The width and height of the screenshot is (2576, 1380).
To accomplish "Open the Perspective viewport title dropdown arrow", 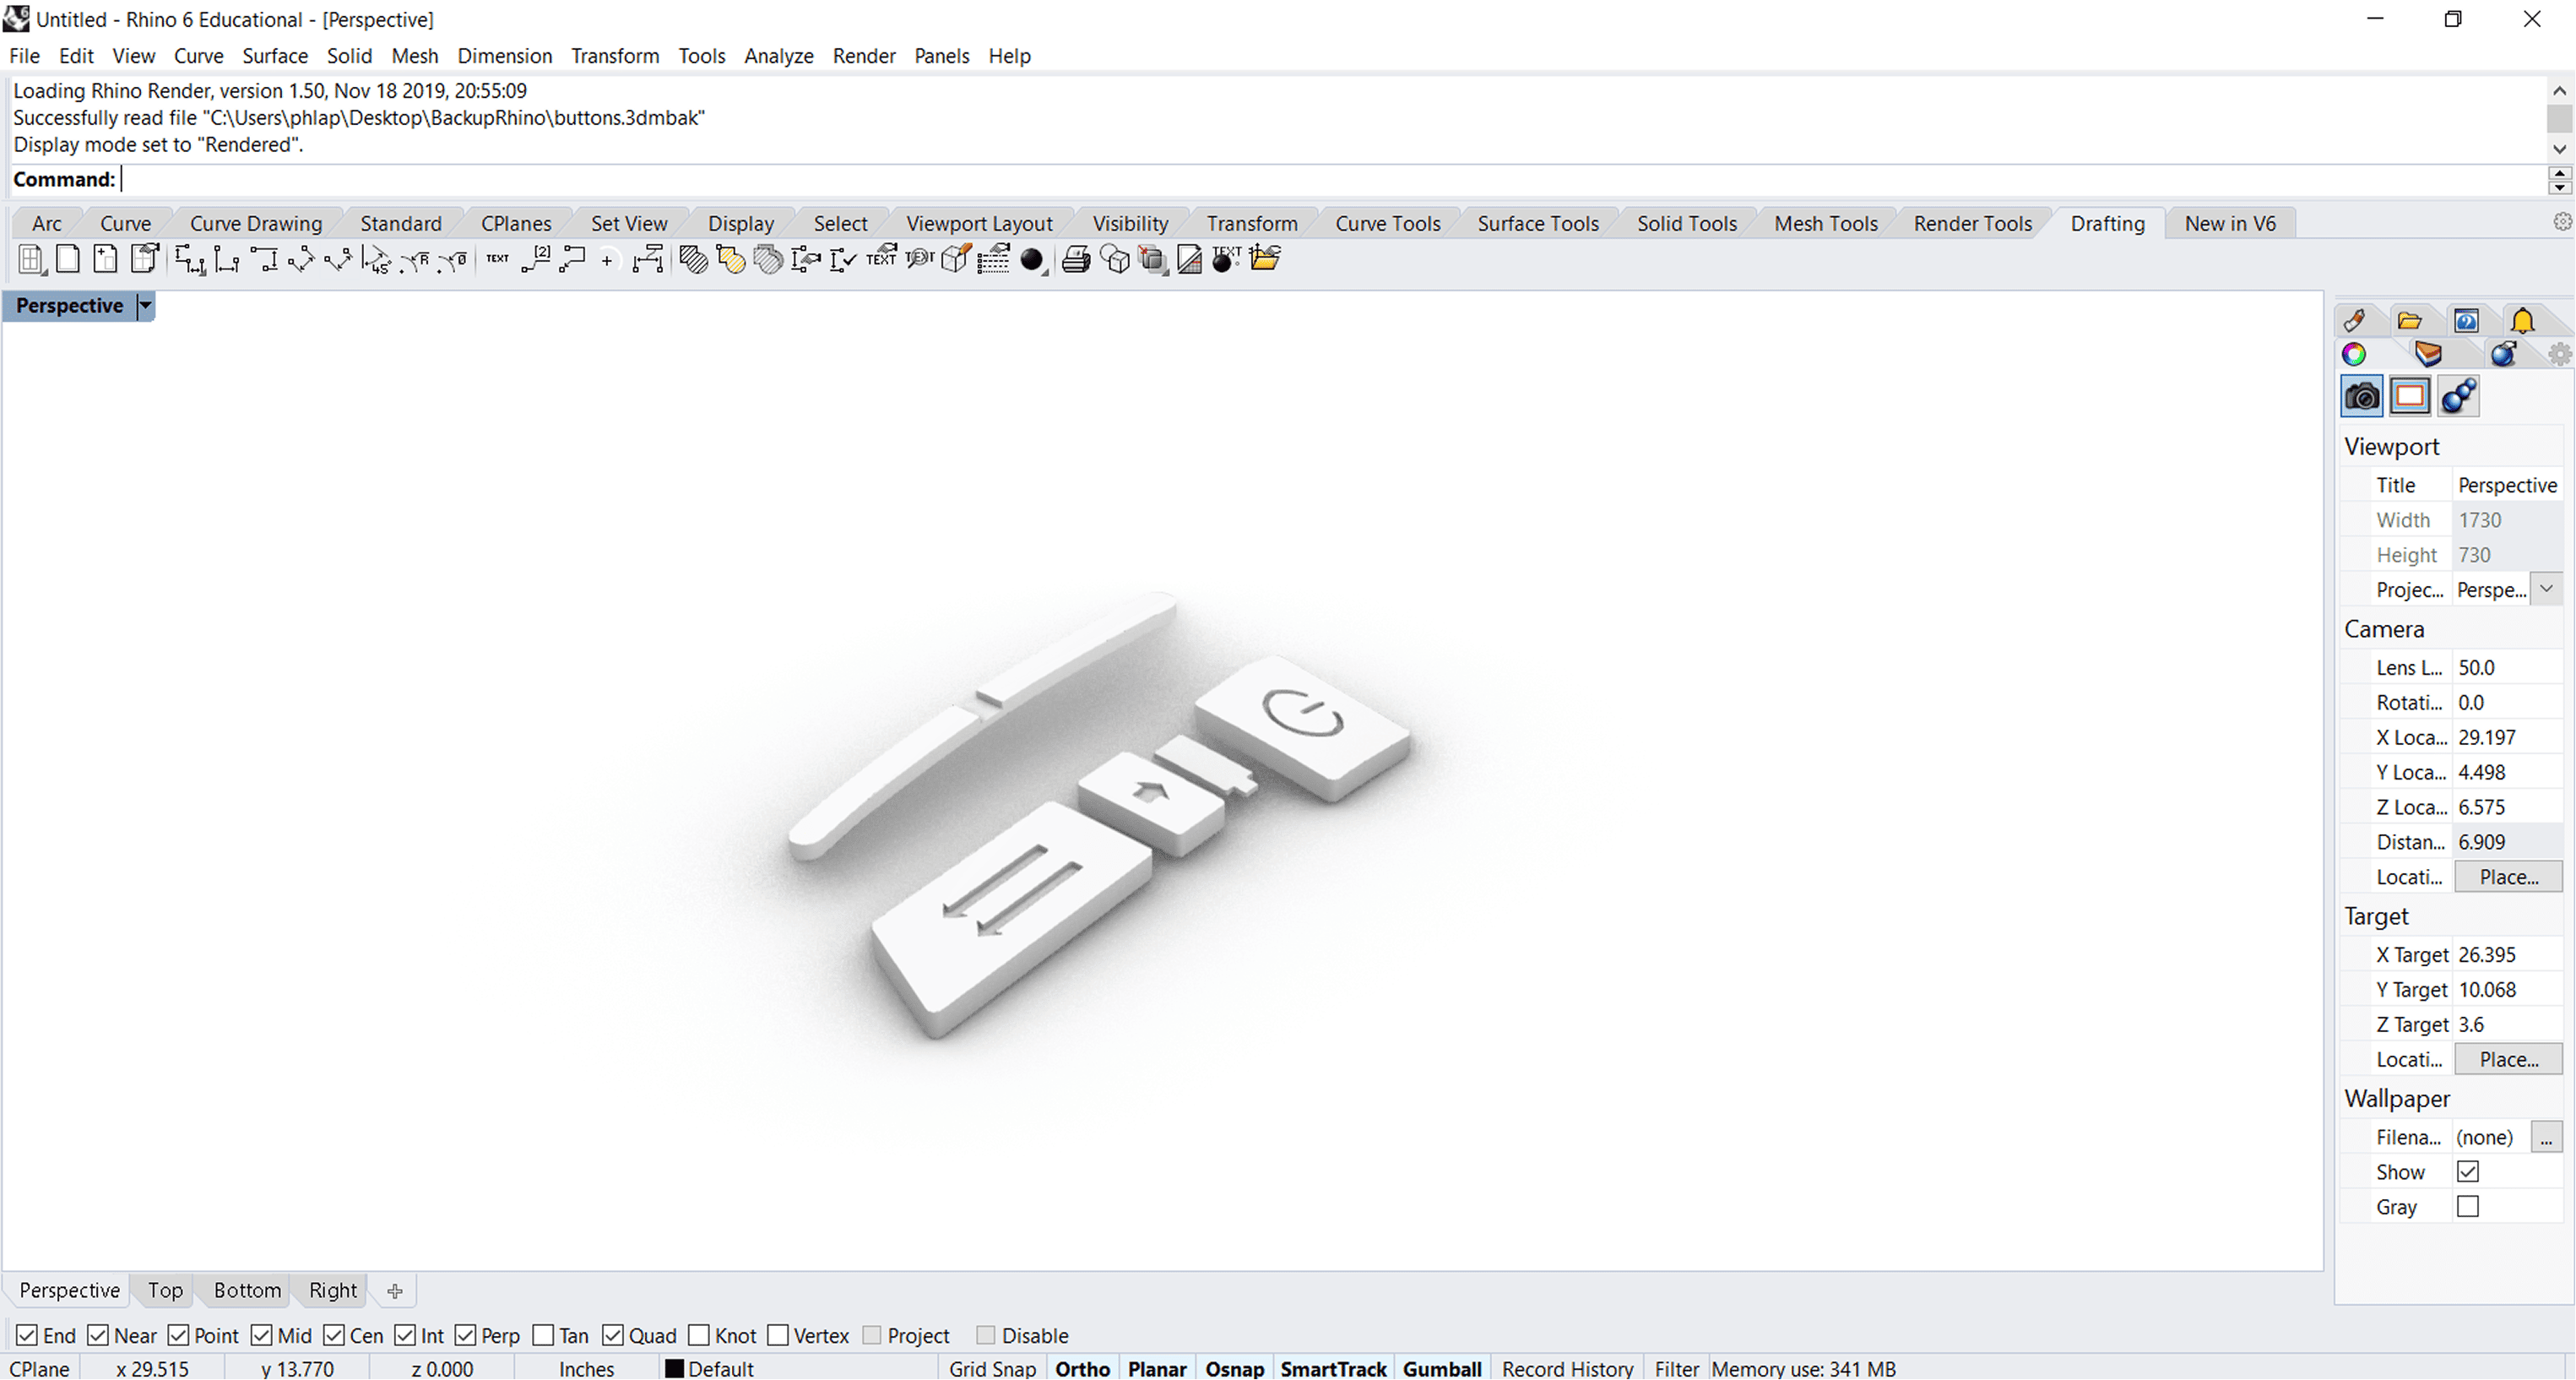I will (146, 306).
